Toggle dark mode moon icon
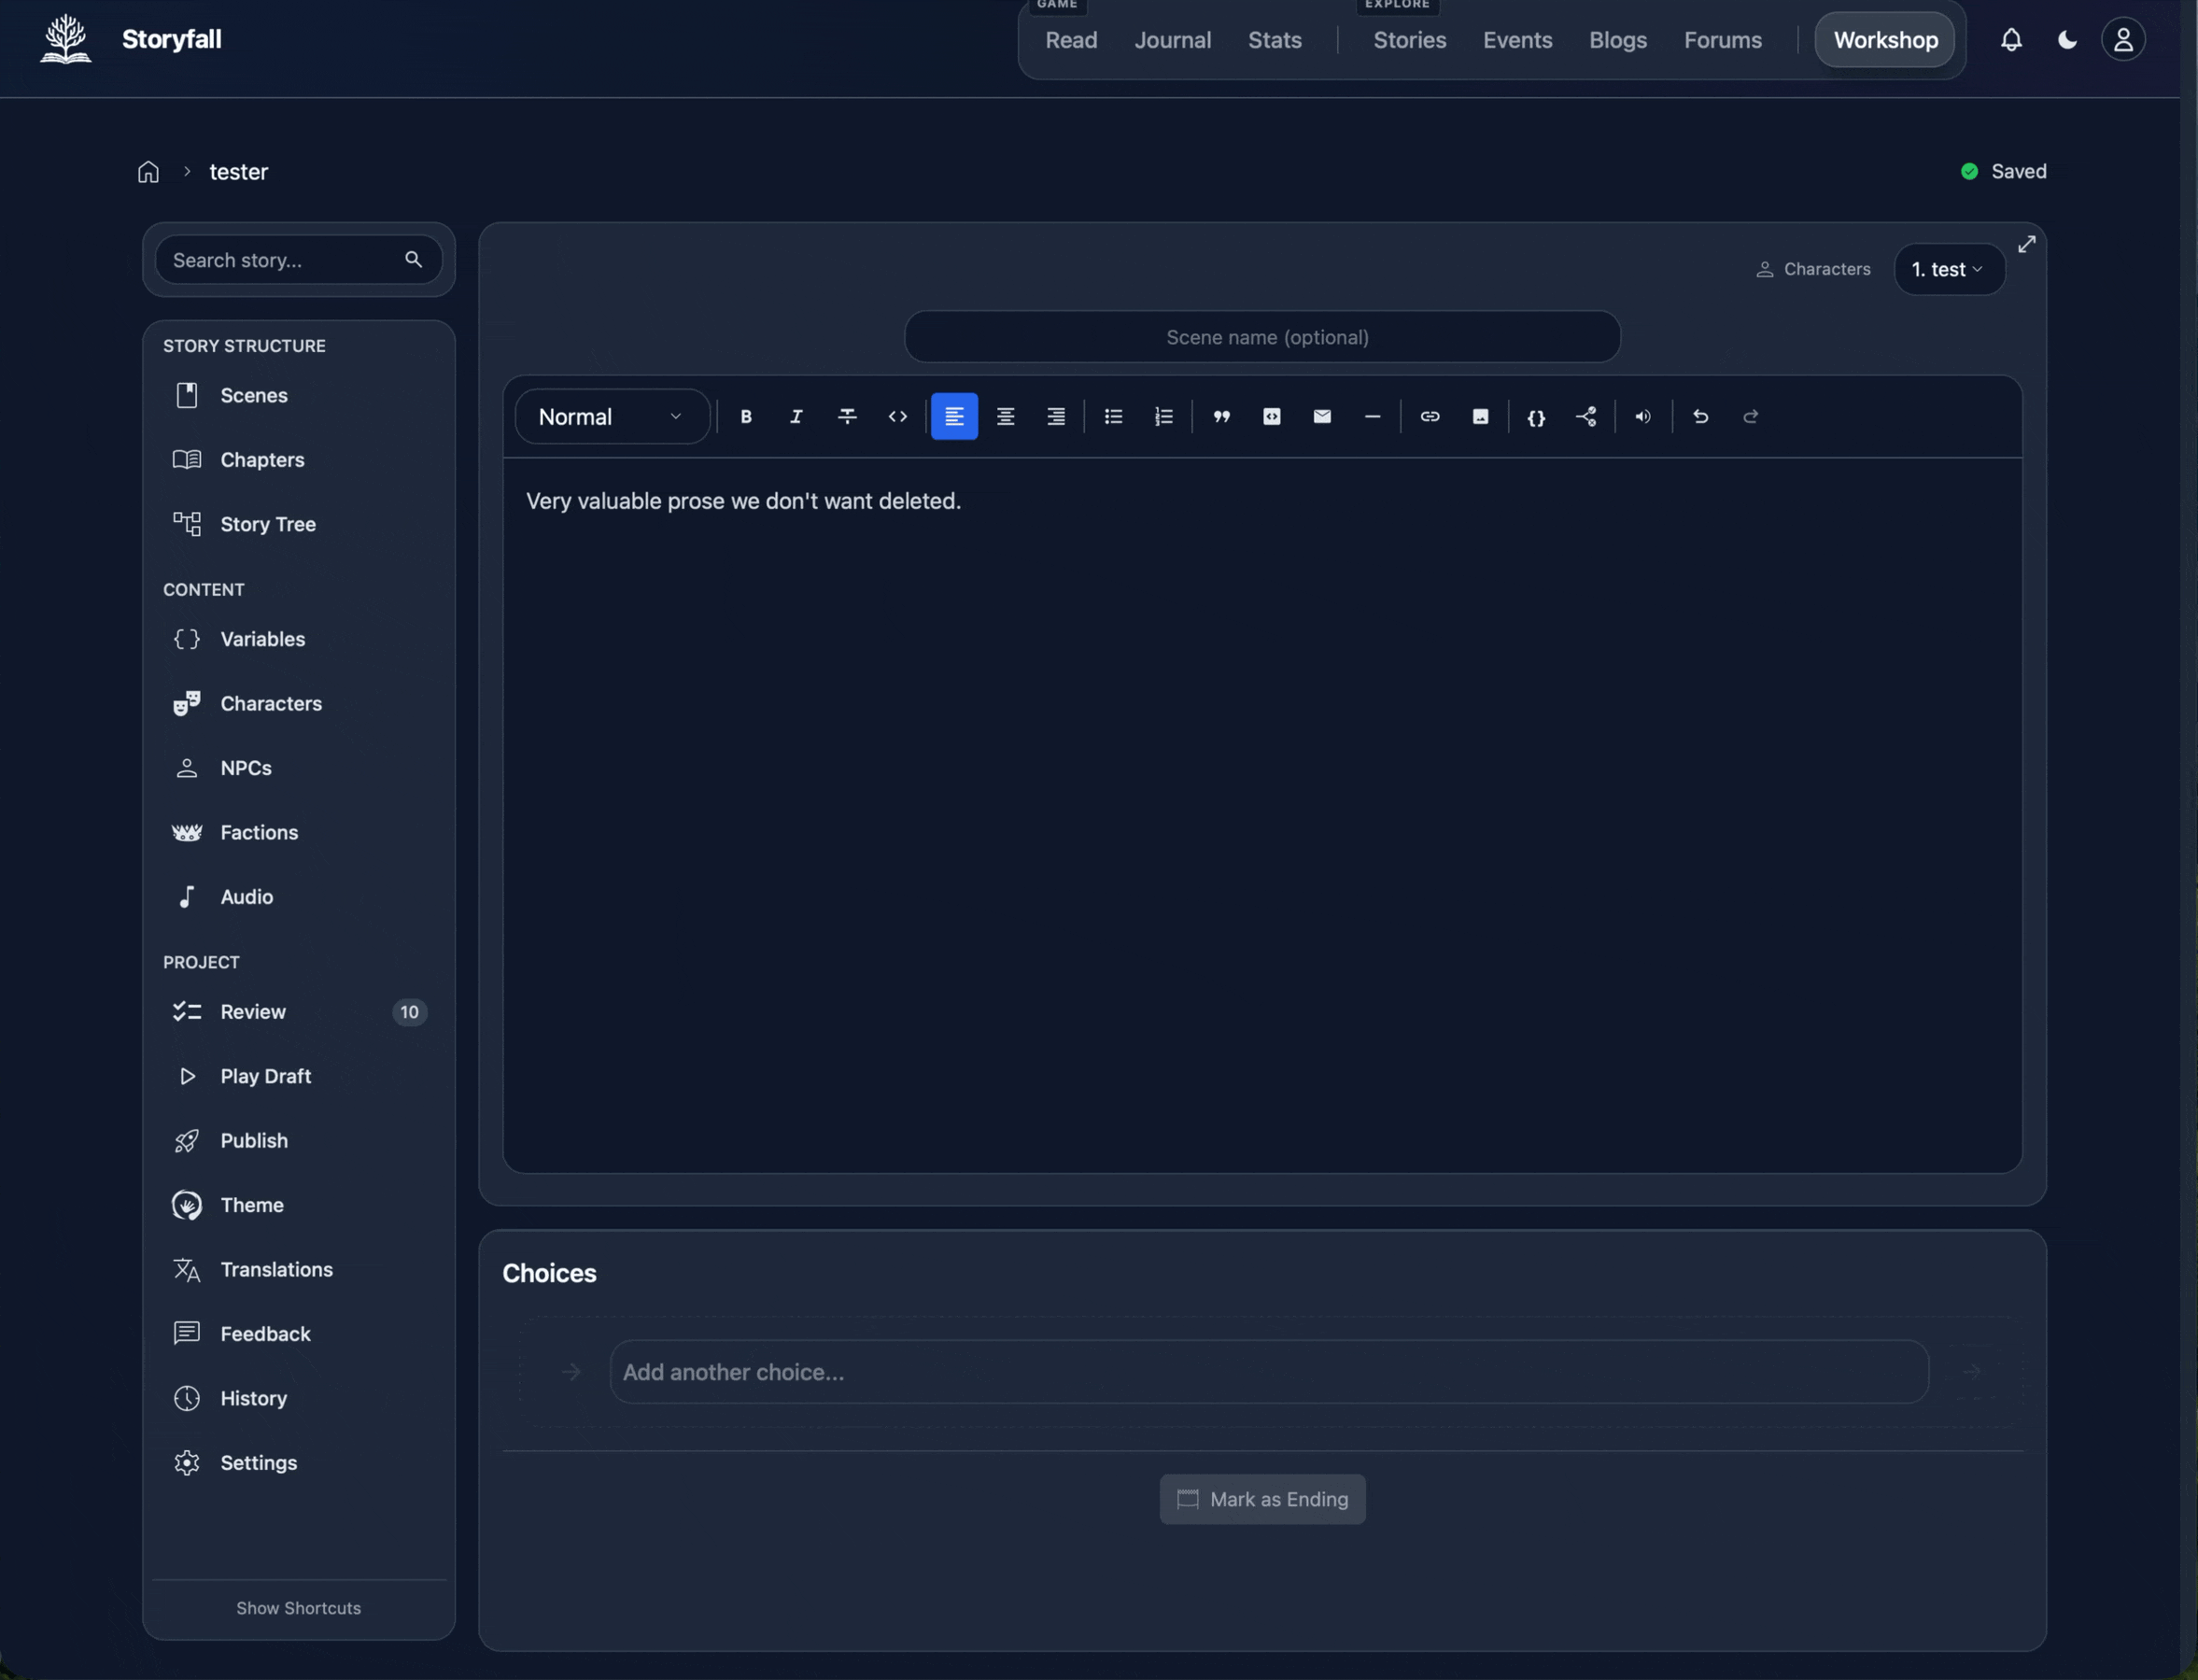Screen dimensions: 2198x1680 point(2067,40)
